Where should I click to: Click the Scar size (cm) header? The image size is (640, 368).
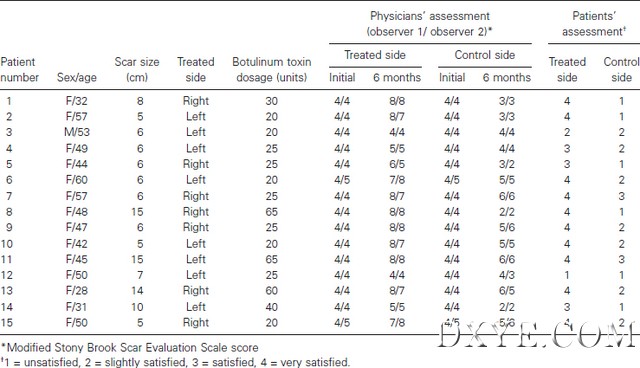click(x=137, y=70)
